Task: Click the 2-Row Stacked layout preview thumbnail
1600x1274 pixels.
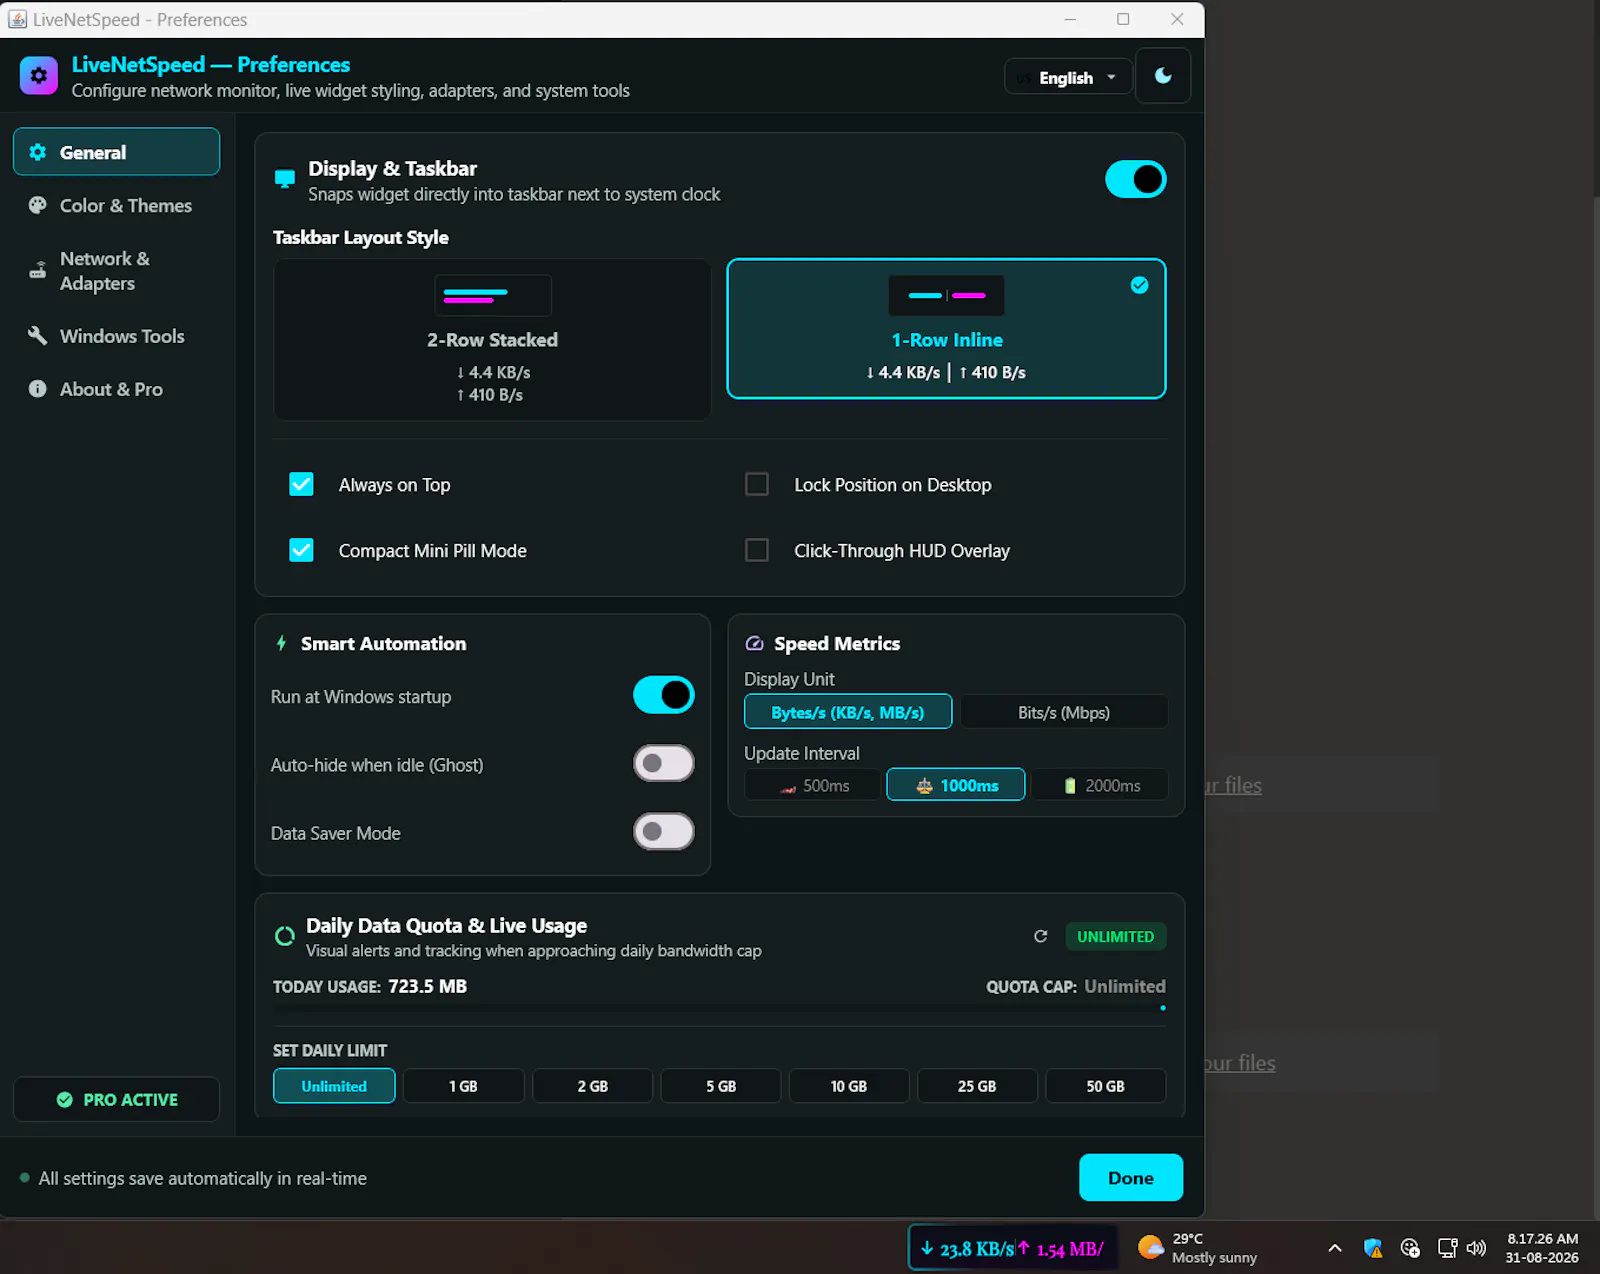Action: point(493,295)
